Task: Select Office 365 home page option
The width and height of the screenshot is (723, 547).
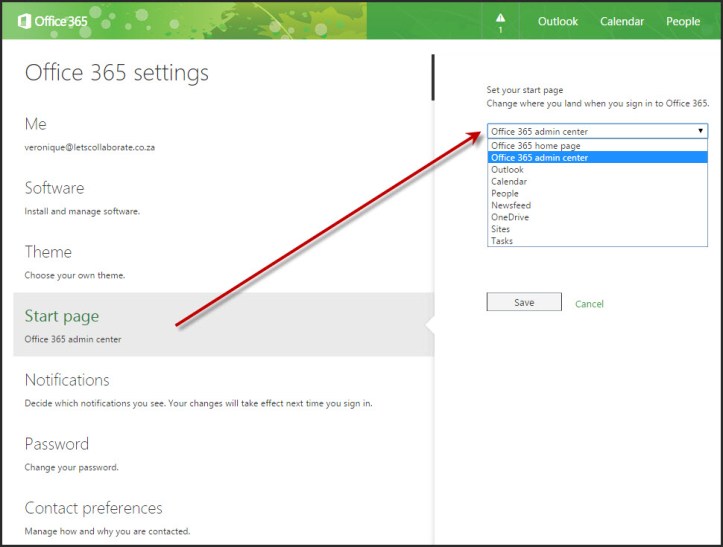Action: pos(538,146)
